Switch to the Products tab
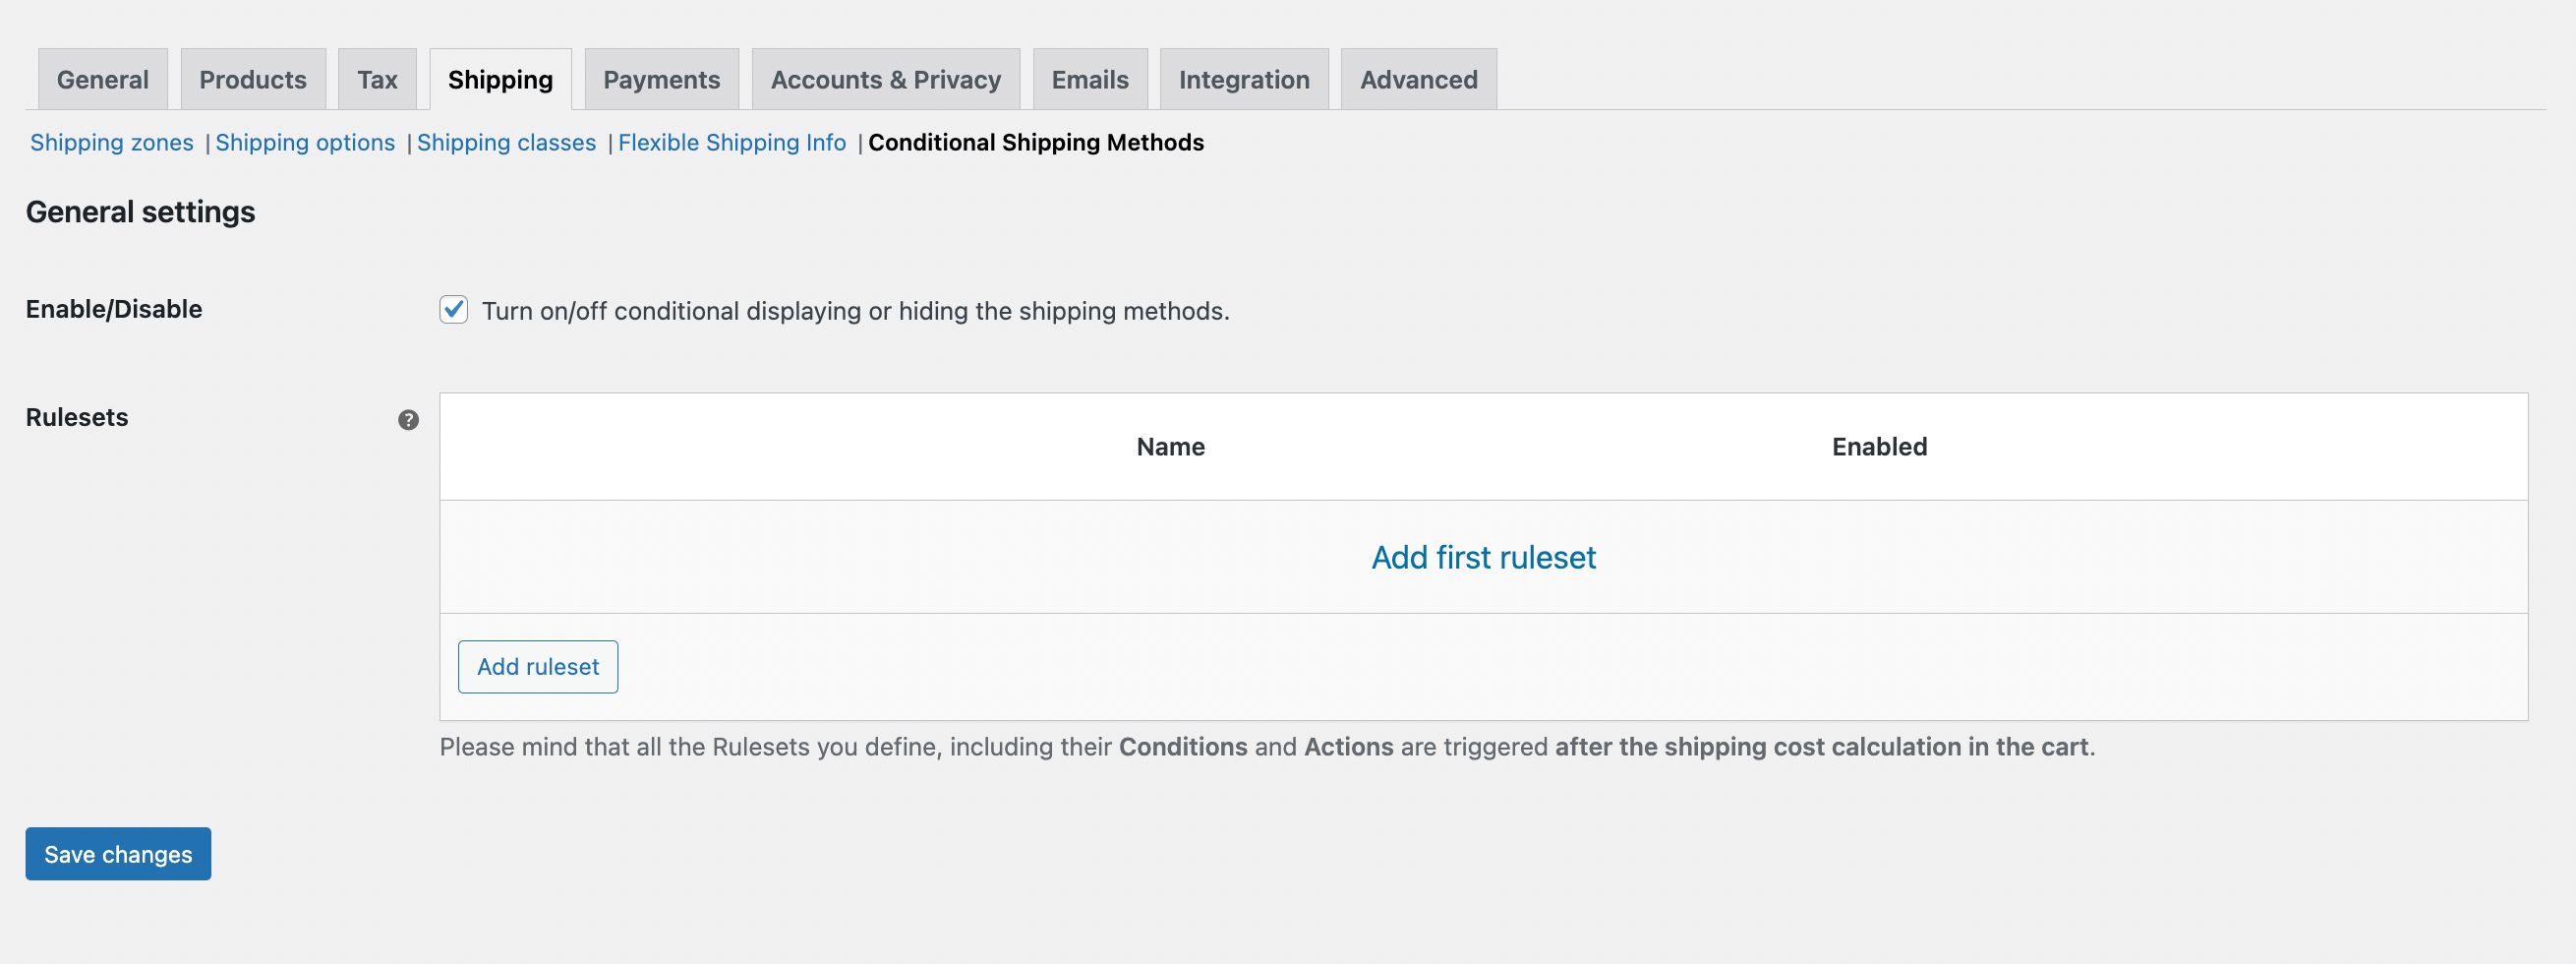Screen dimensions: 2576x964 [252, 79]
